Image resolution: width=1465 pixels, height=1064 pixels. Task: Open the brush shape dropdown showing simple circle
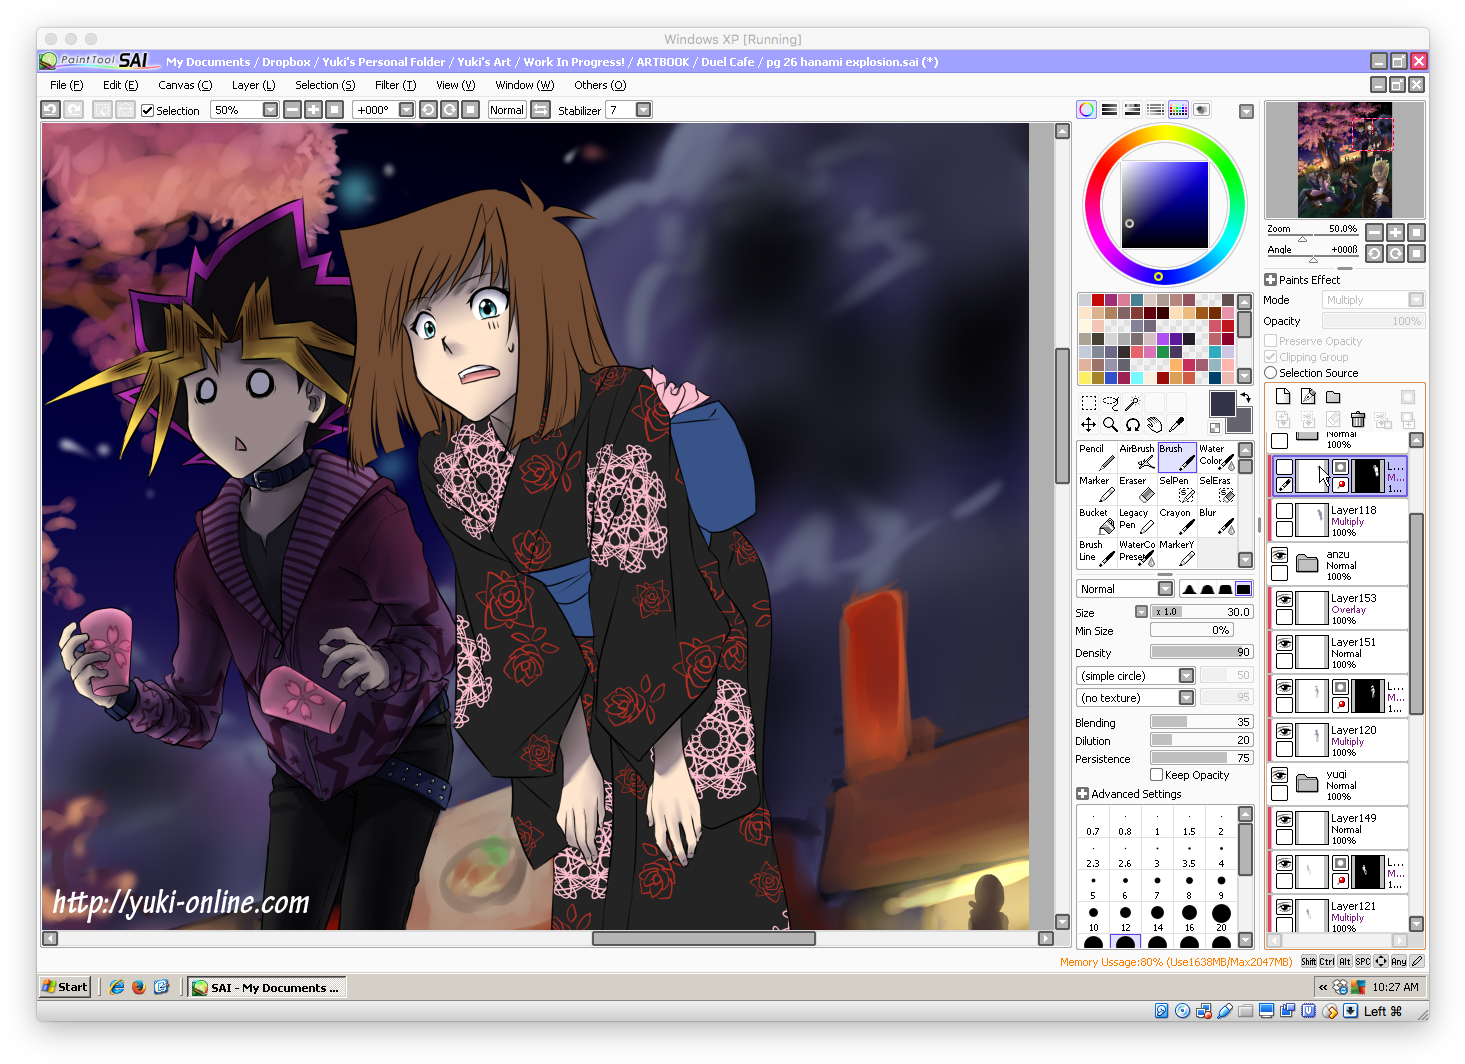(x=1186, y=675)
